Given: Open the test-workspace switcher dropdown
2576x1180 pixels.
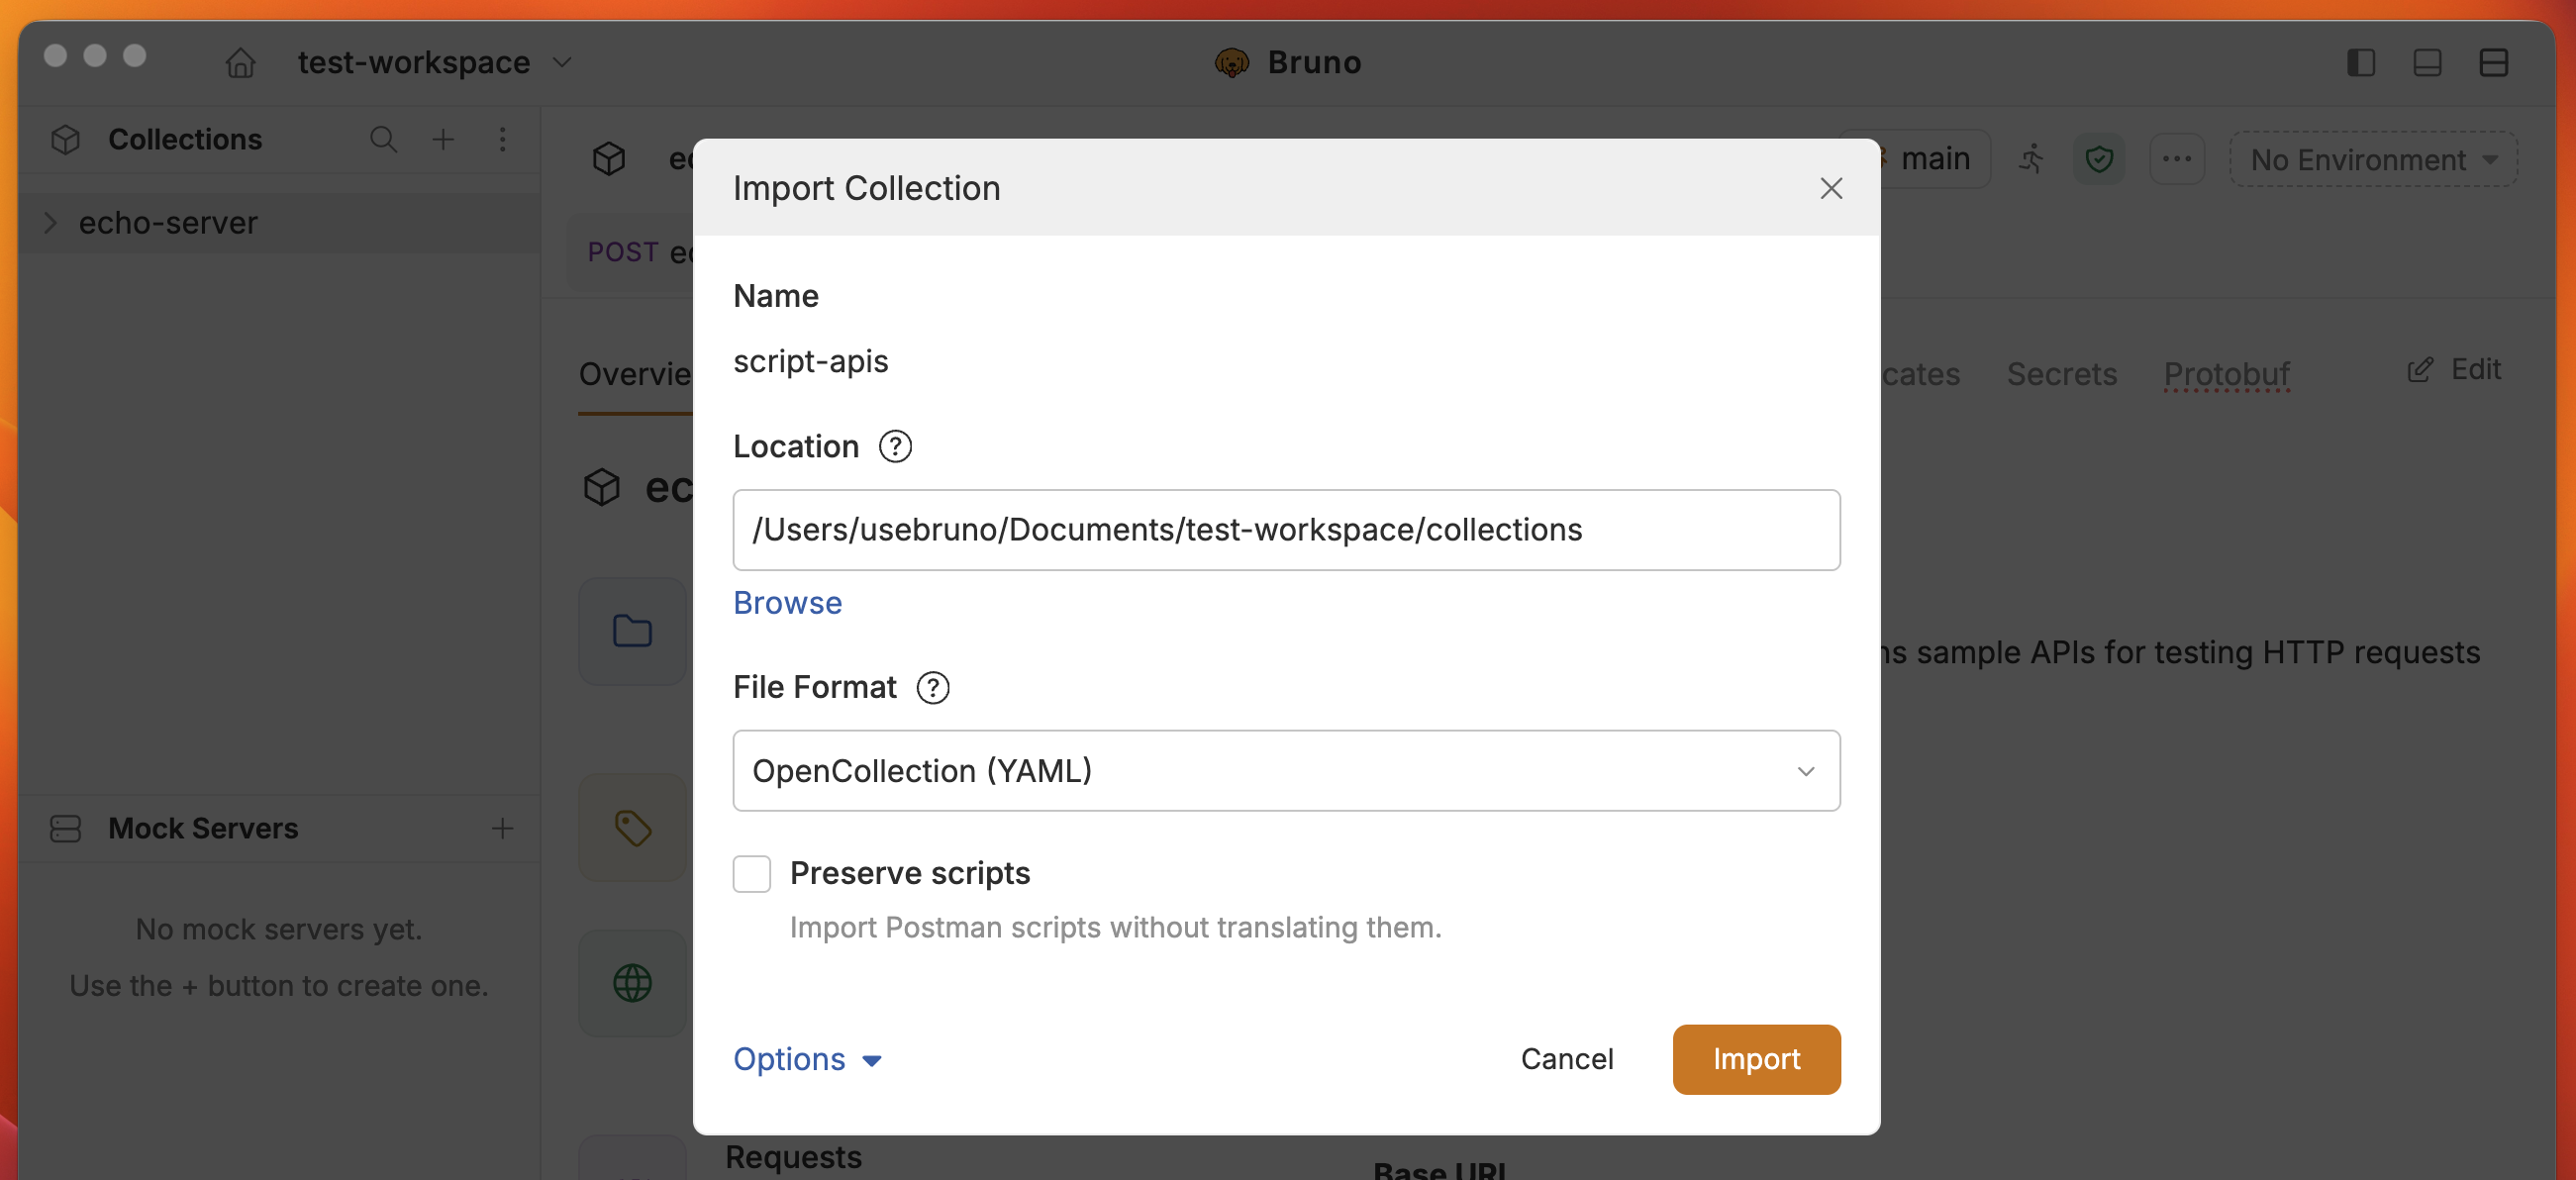Looking at the screenshot, I should click(435, 62).
